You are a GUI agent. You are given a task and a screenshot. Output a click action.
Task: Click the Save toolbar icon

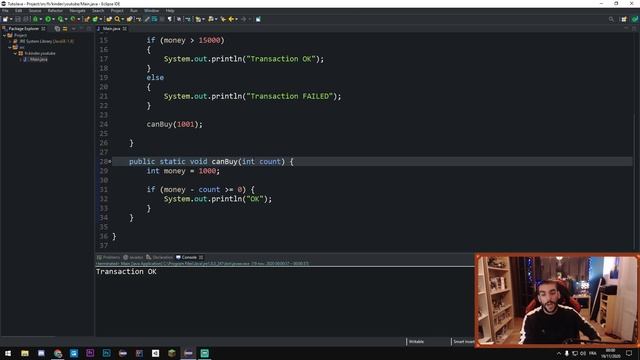(18, 19)
